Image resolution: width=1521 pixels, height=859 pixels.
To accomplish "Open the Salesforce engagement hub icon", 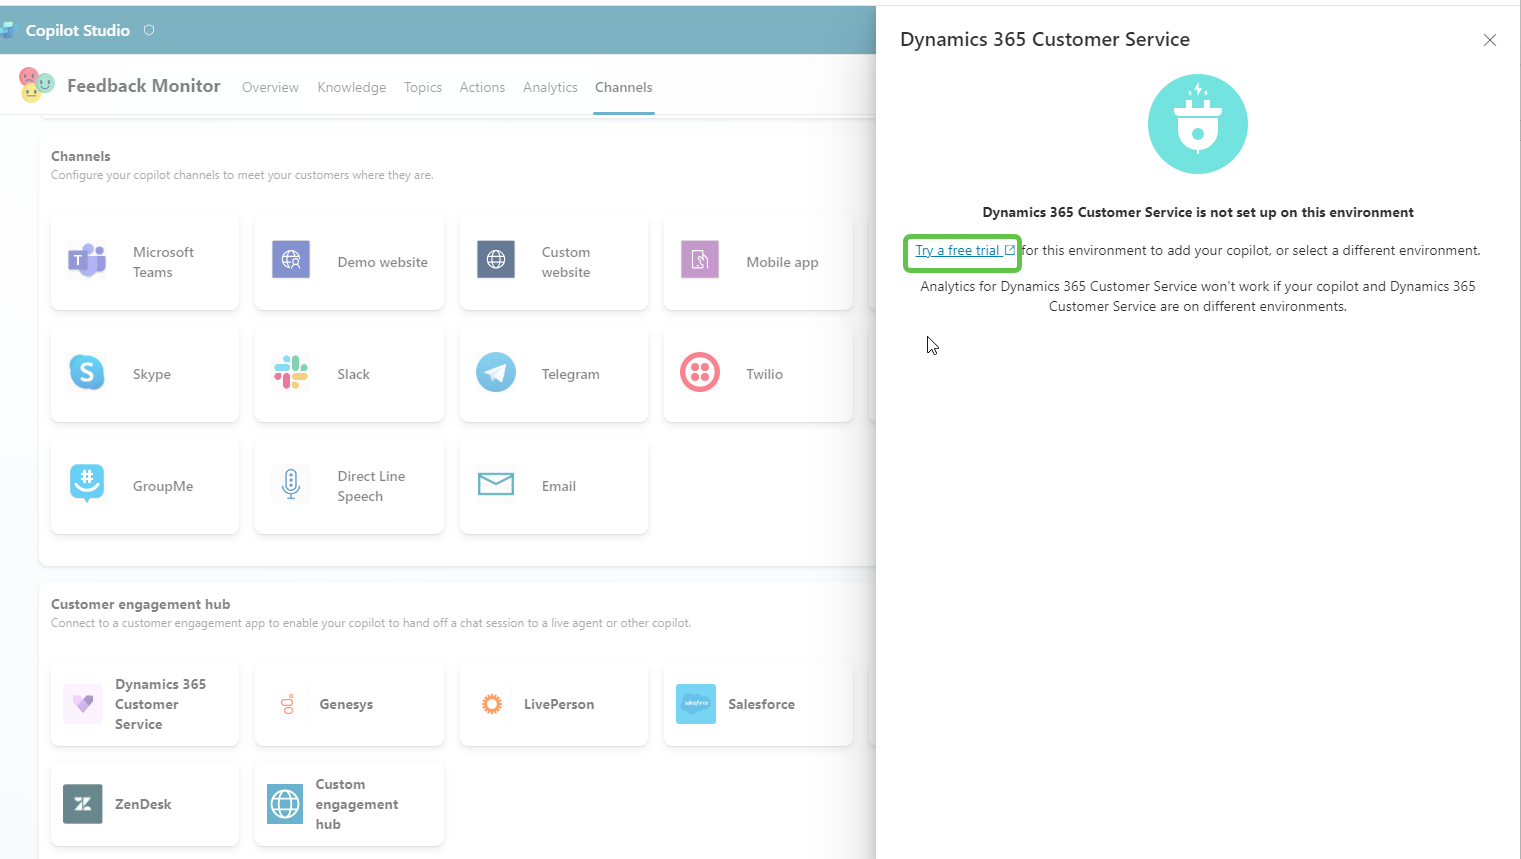I will [x=696, y=704].
